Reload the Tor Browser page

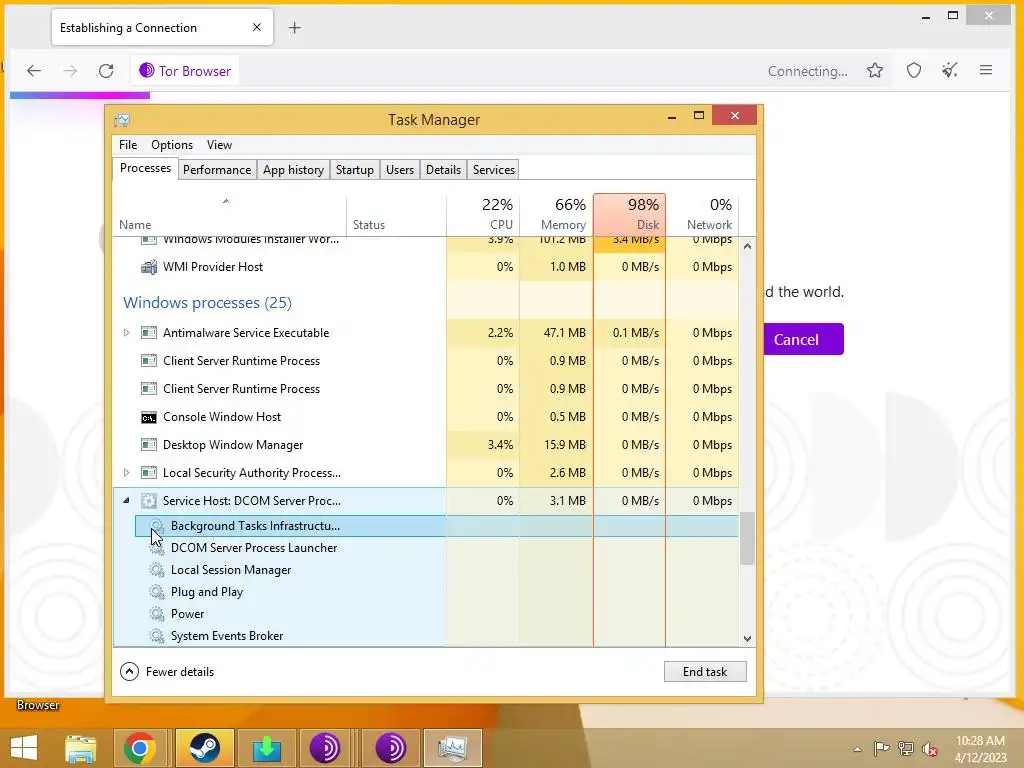pyautogui.click(x=106, y=71)
